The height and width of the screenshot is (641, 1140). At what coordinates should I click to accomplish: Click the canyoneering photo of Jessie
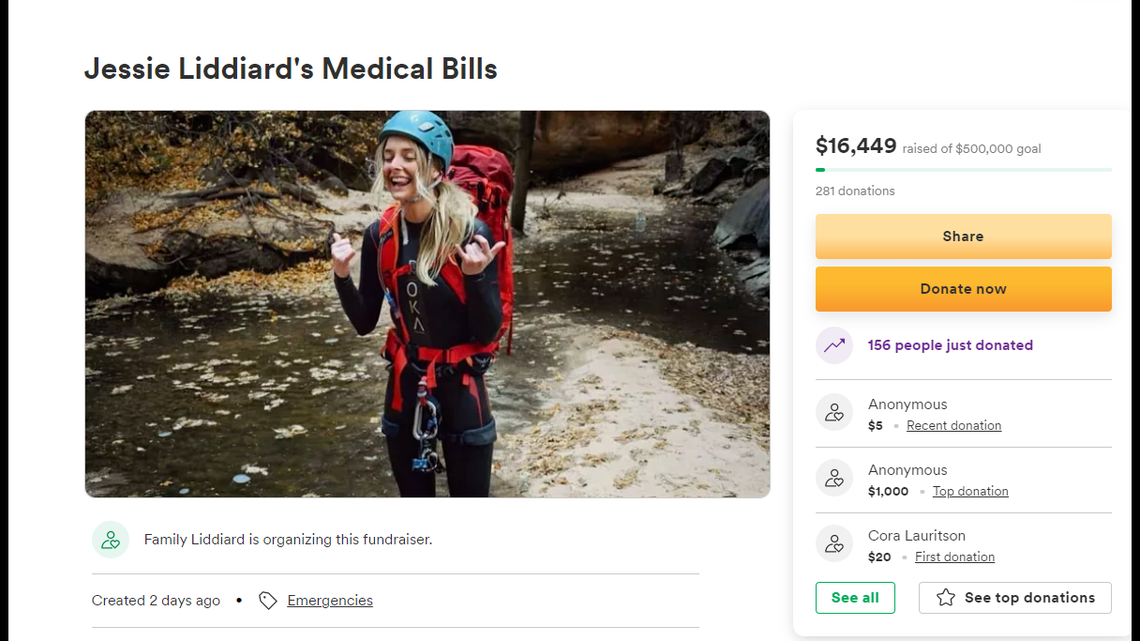coord(427,304)
